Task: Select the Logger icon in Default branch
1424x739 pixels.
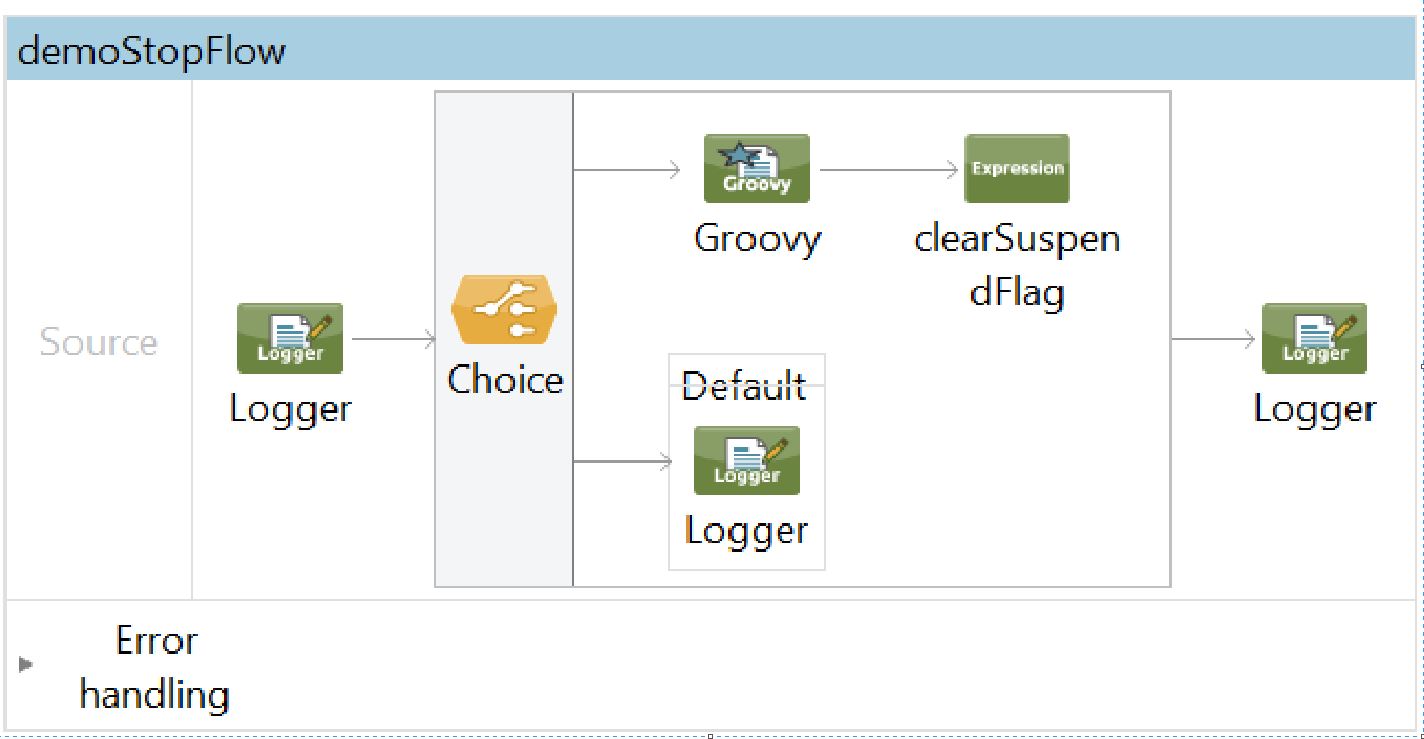Action: 746,460
